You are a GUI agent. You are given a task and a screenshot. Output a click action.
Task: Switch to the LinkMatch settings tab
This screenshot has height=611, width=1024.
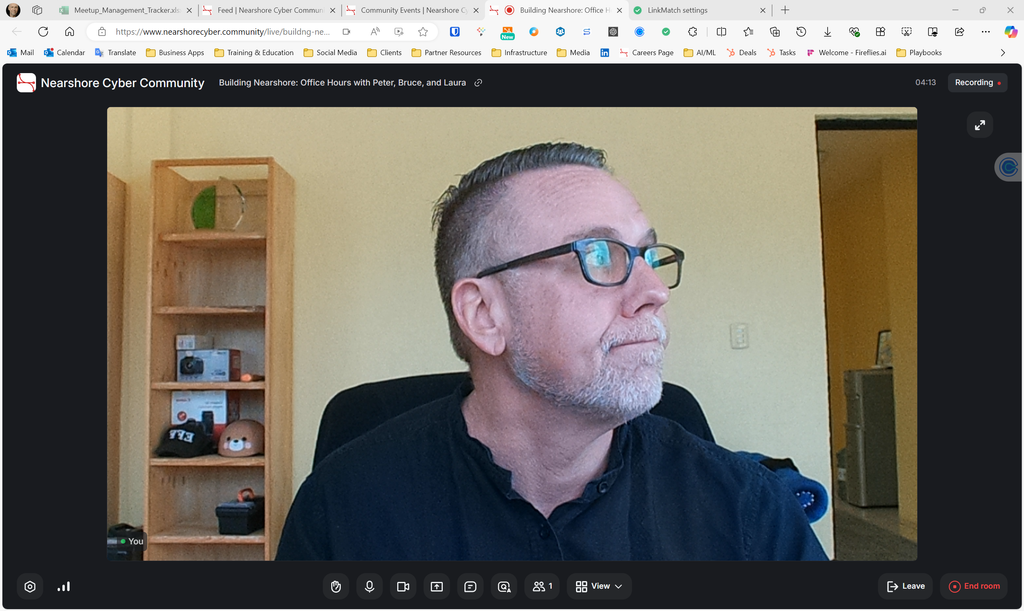click(699, 10)
